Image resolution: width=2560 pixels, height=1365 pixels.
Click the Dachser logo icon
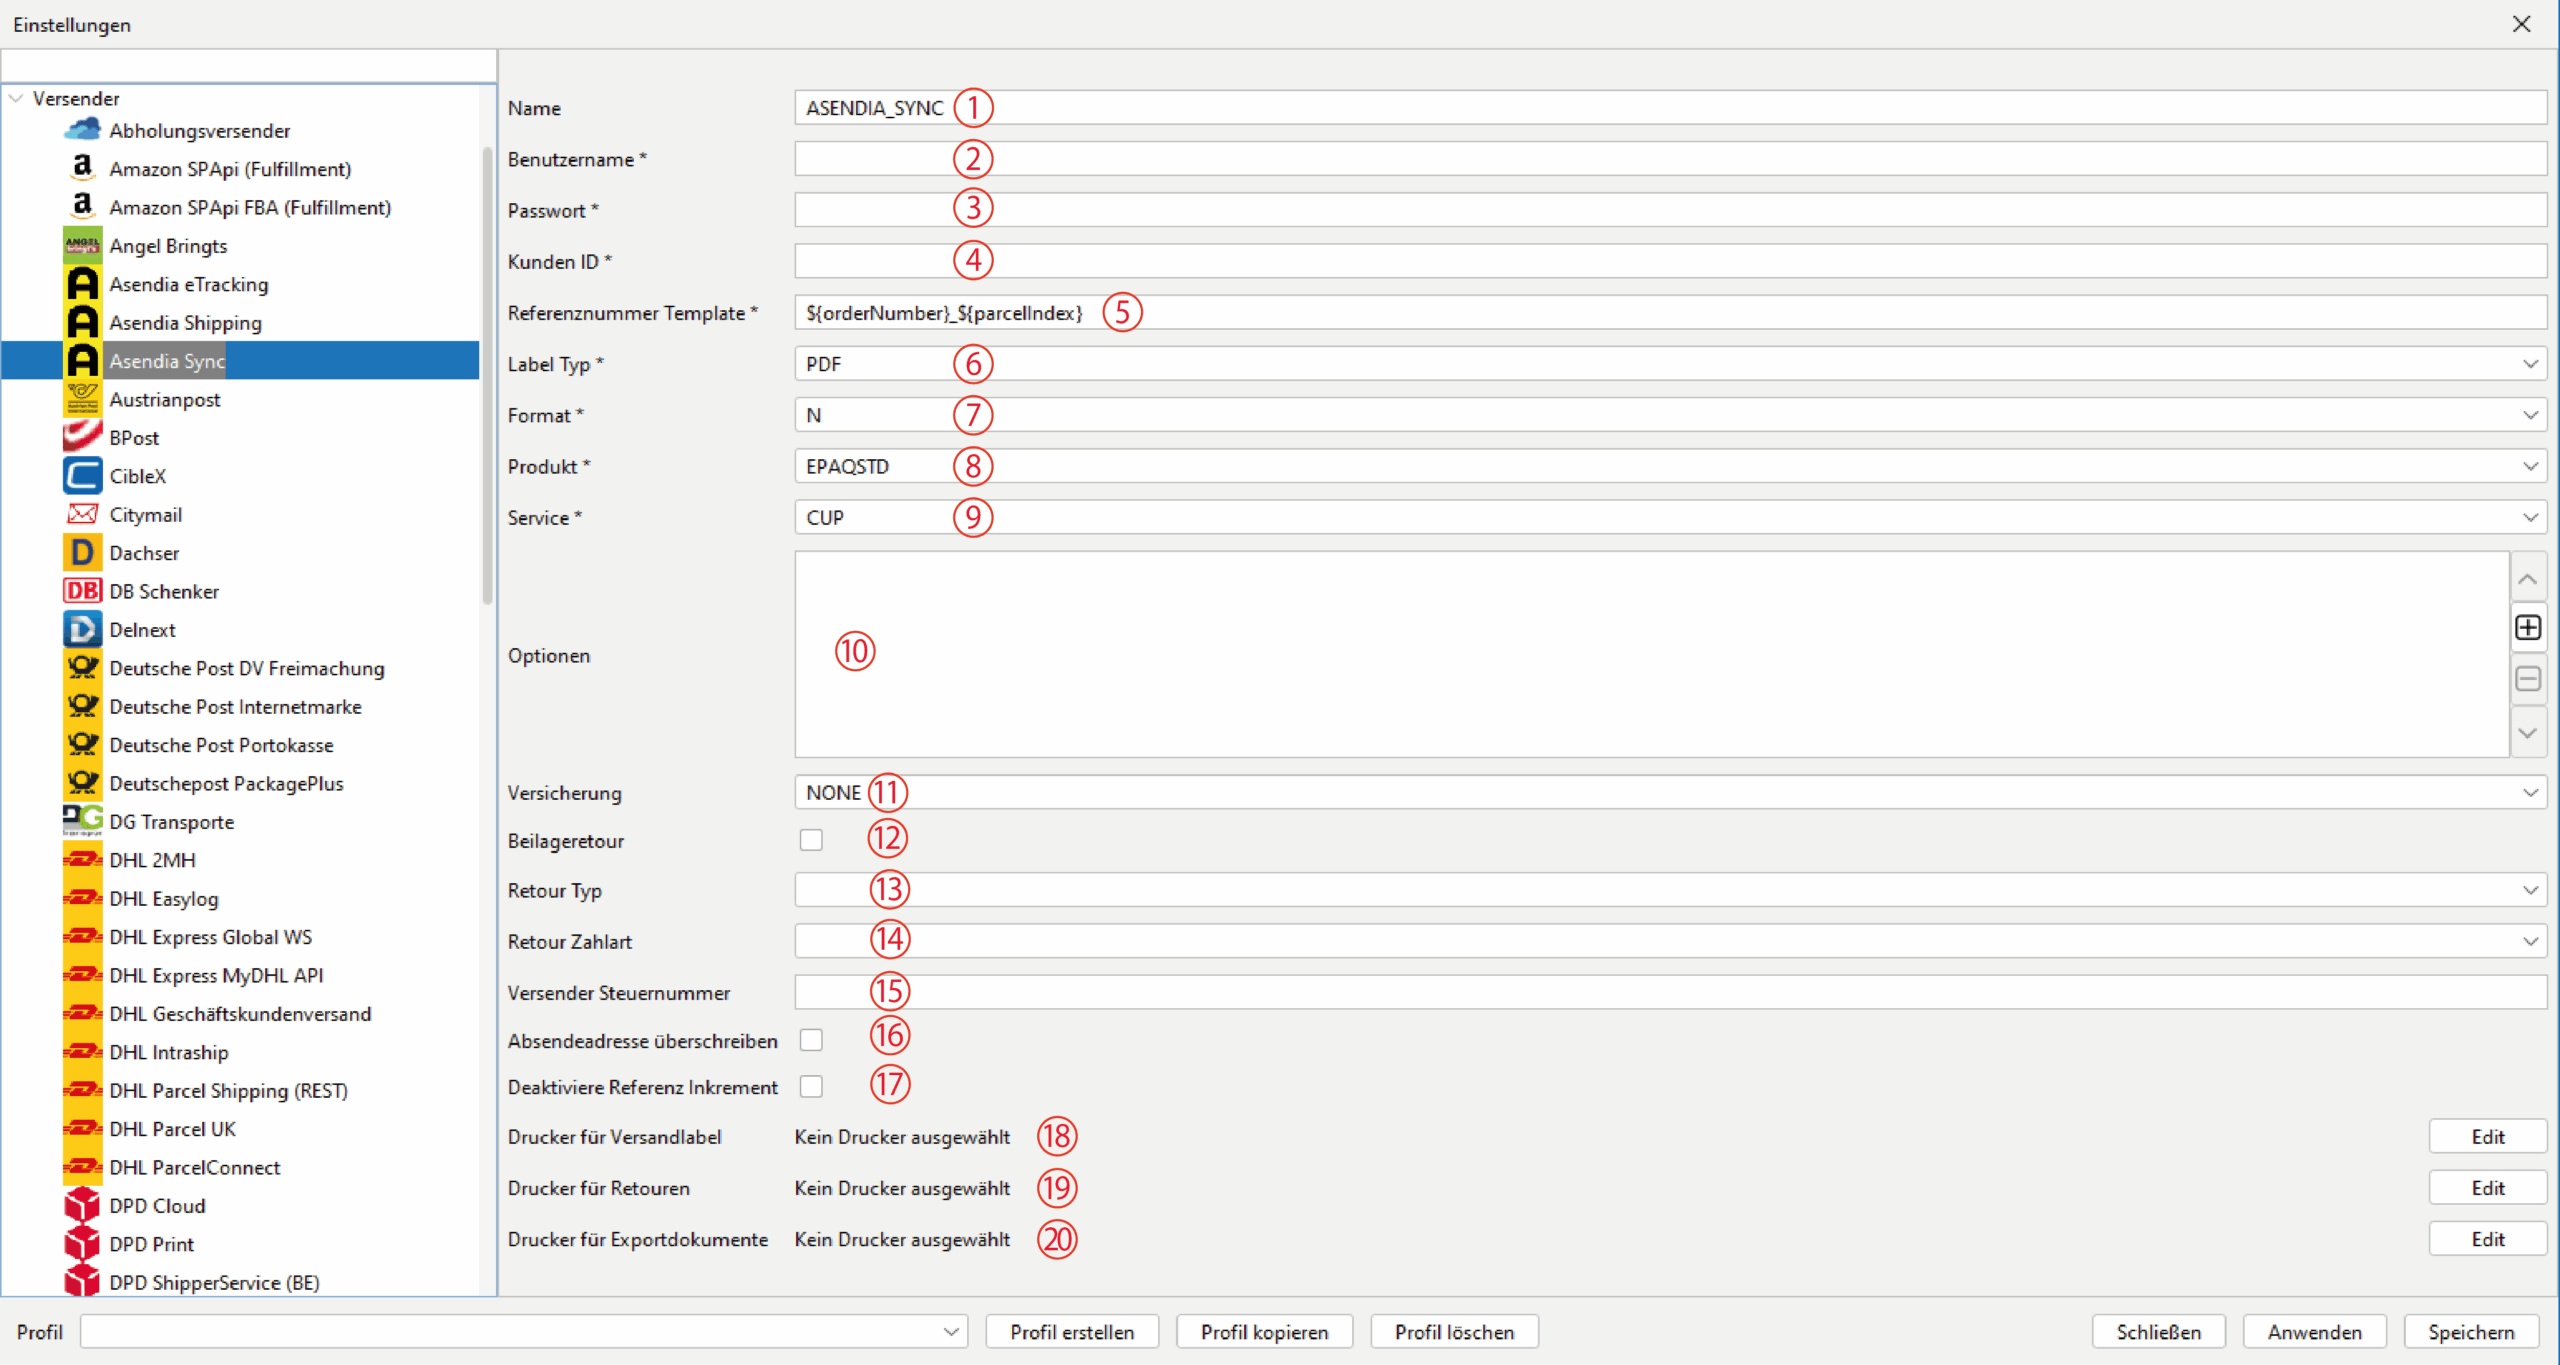[x=82, y=552]
